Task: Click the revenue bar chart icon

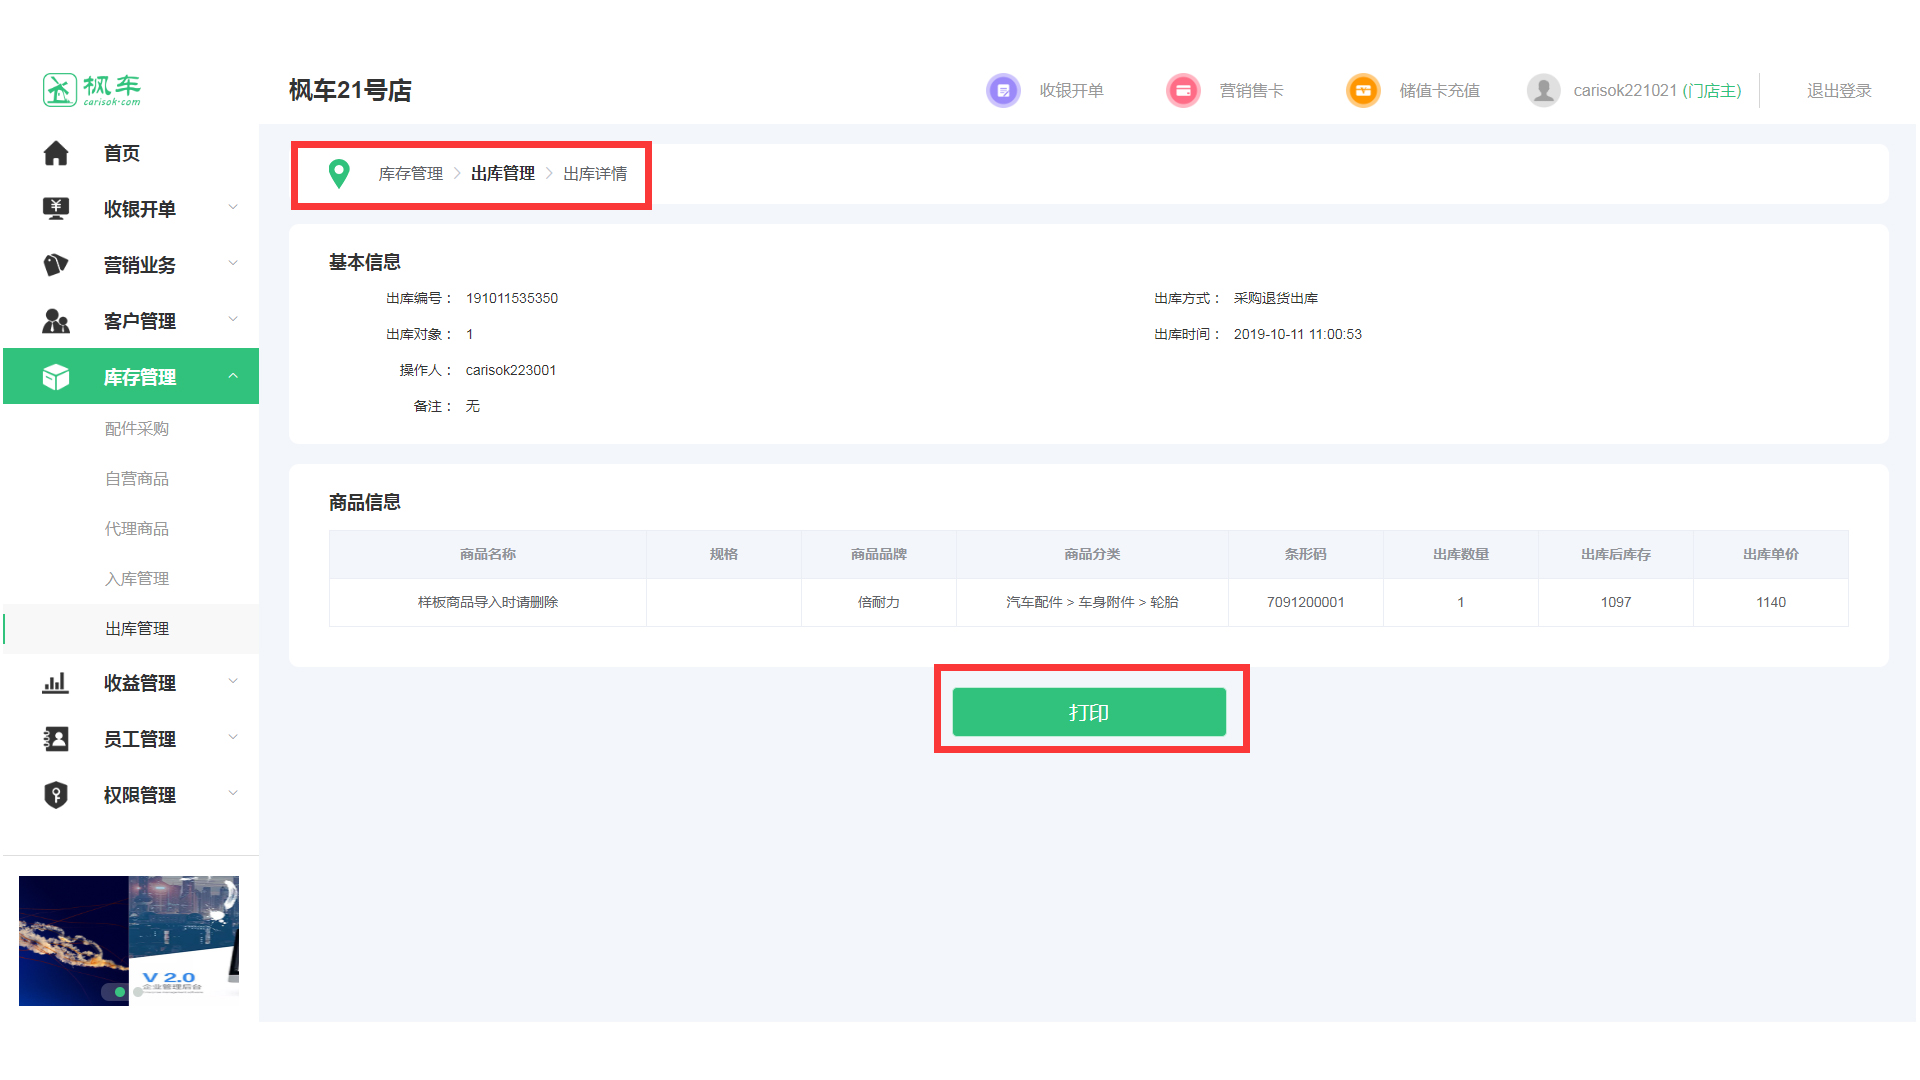Action: point(56,683)
